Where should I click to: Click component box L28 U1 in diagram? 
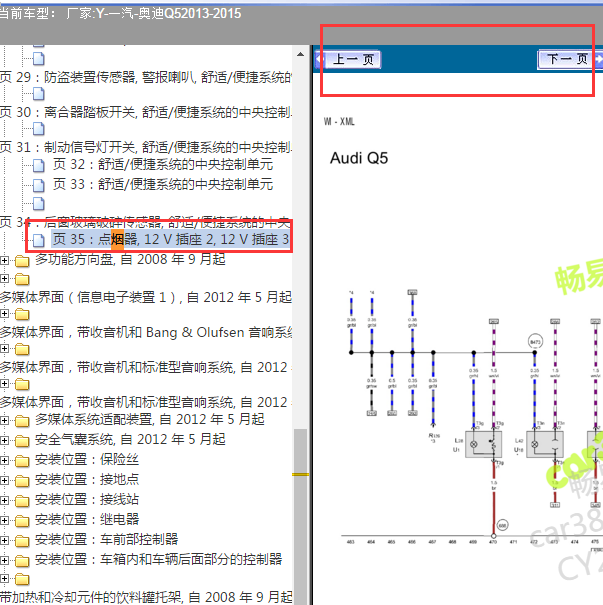point(483,444)
